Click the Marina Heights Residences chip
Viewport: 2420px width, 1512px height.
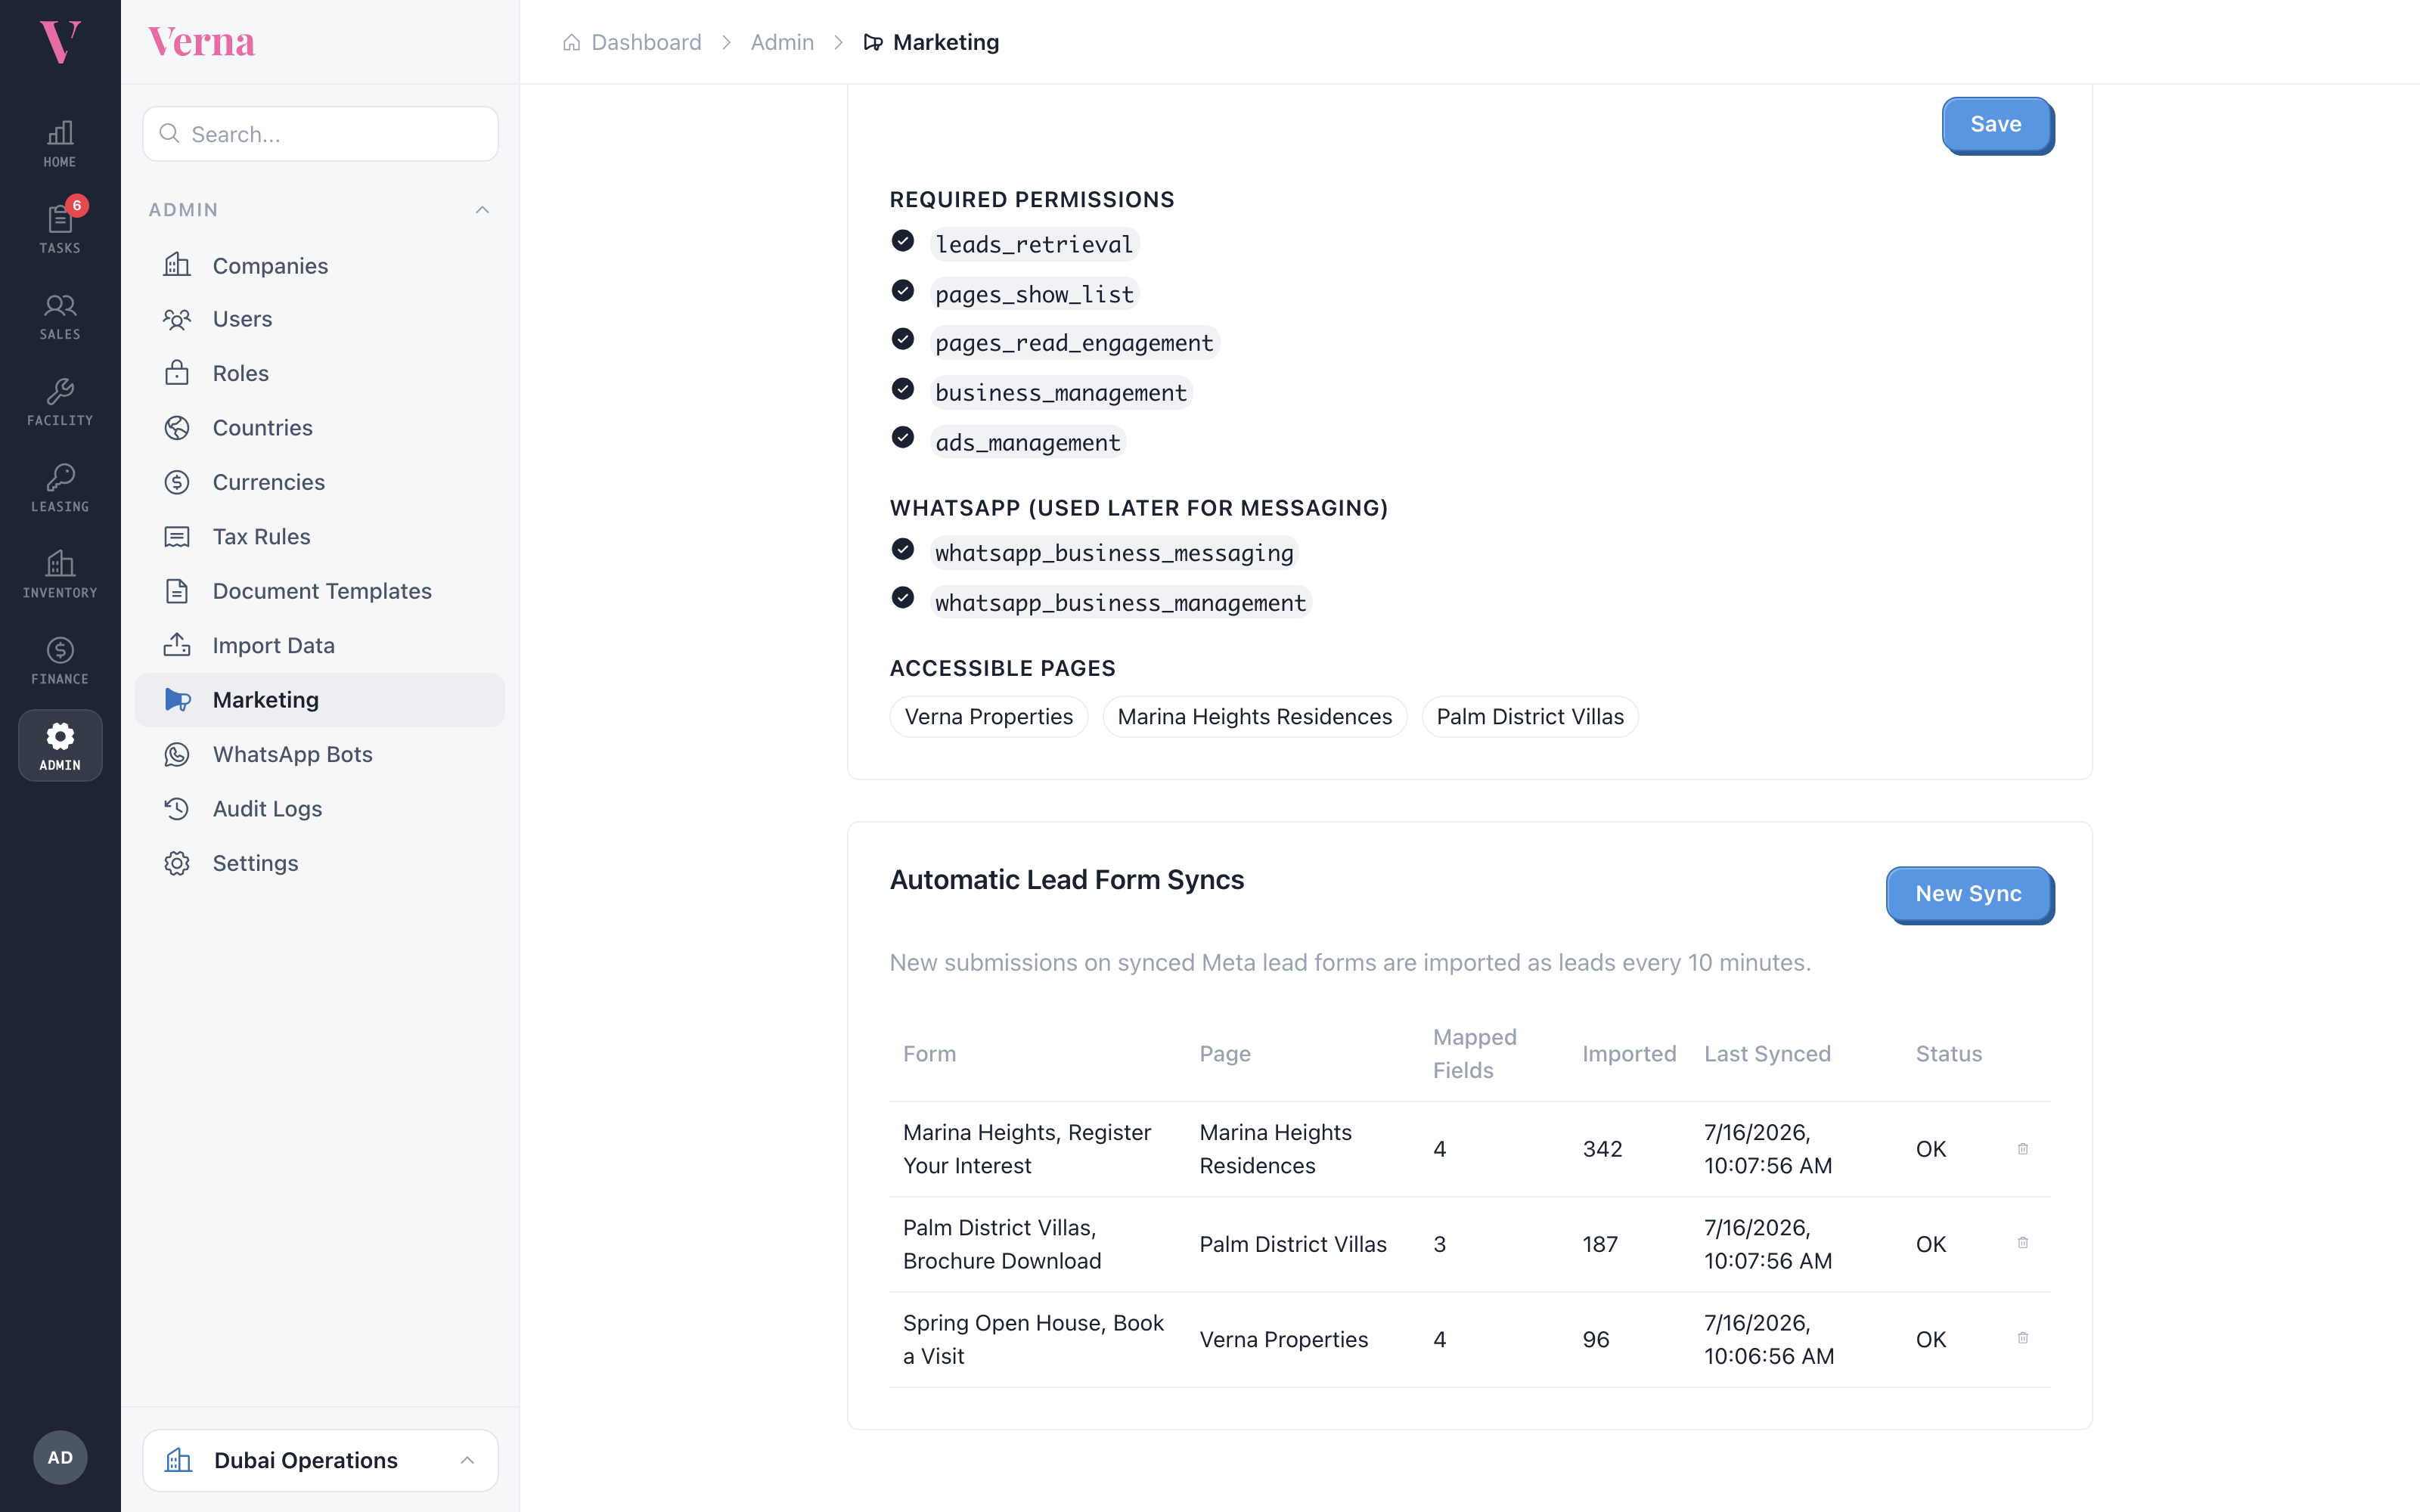pos(1254,717)
